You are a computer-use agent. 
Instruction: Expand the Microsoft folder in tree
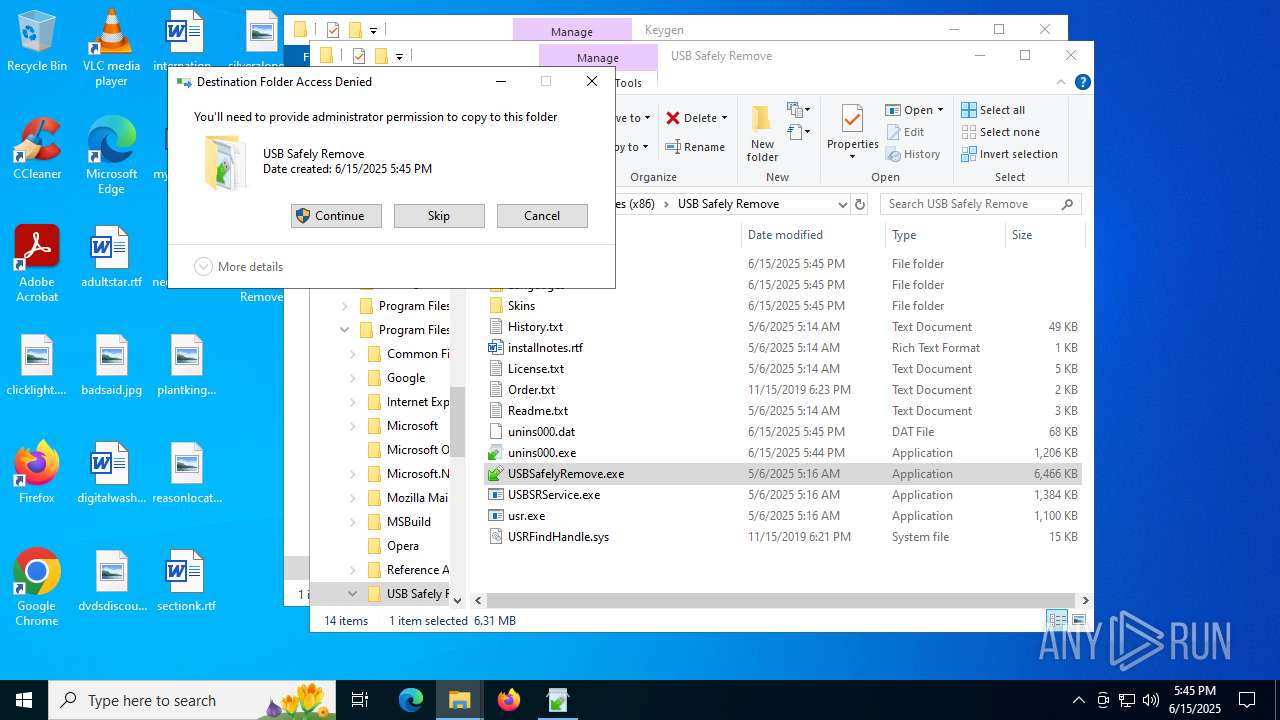click(353, 426)
